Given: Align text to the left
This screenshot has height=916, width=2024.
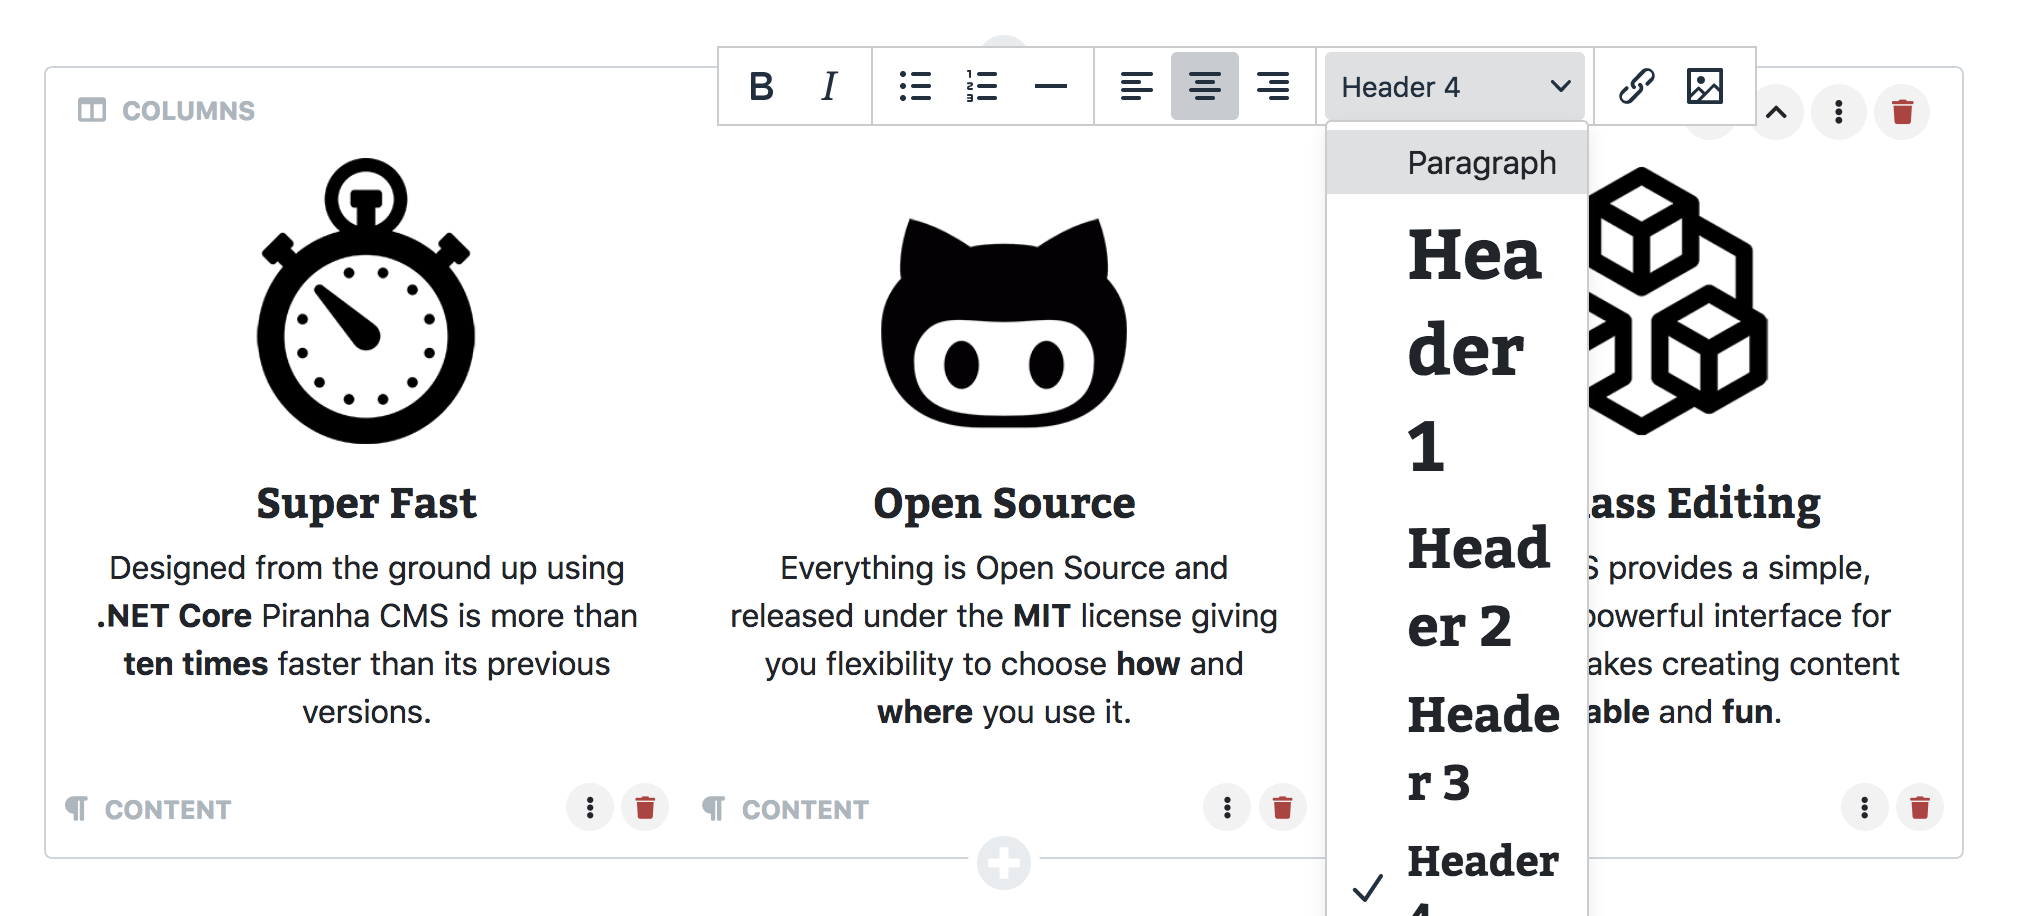Looking at the screenshot, I should point(1137,87).
